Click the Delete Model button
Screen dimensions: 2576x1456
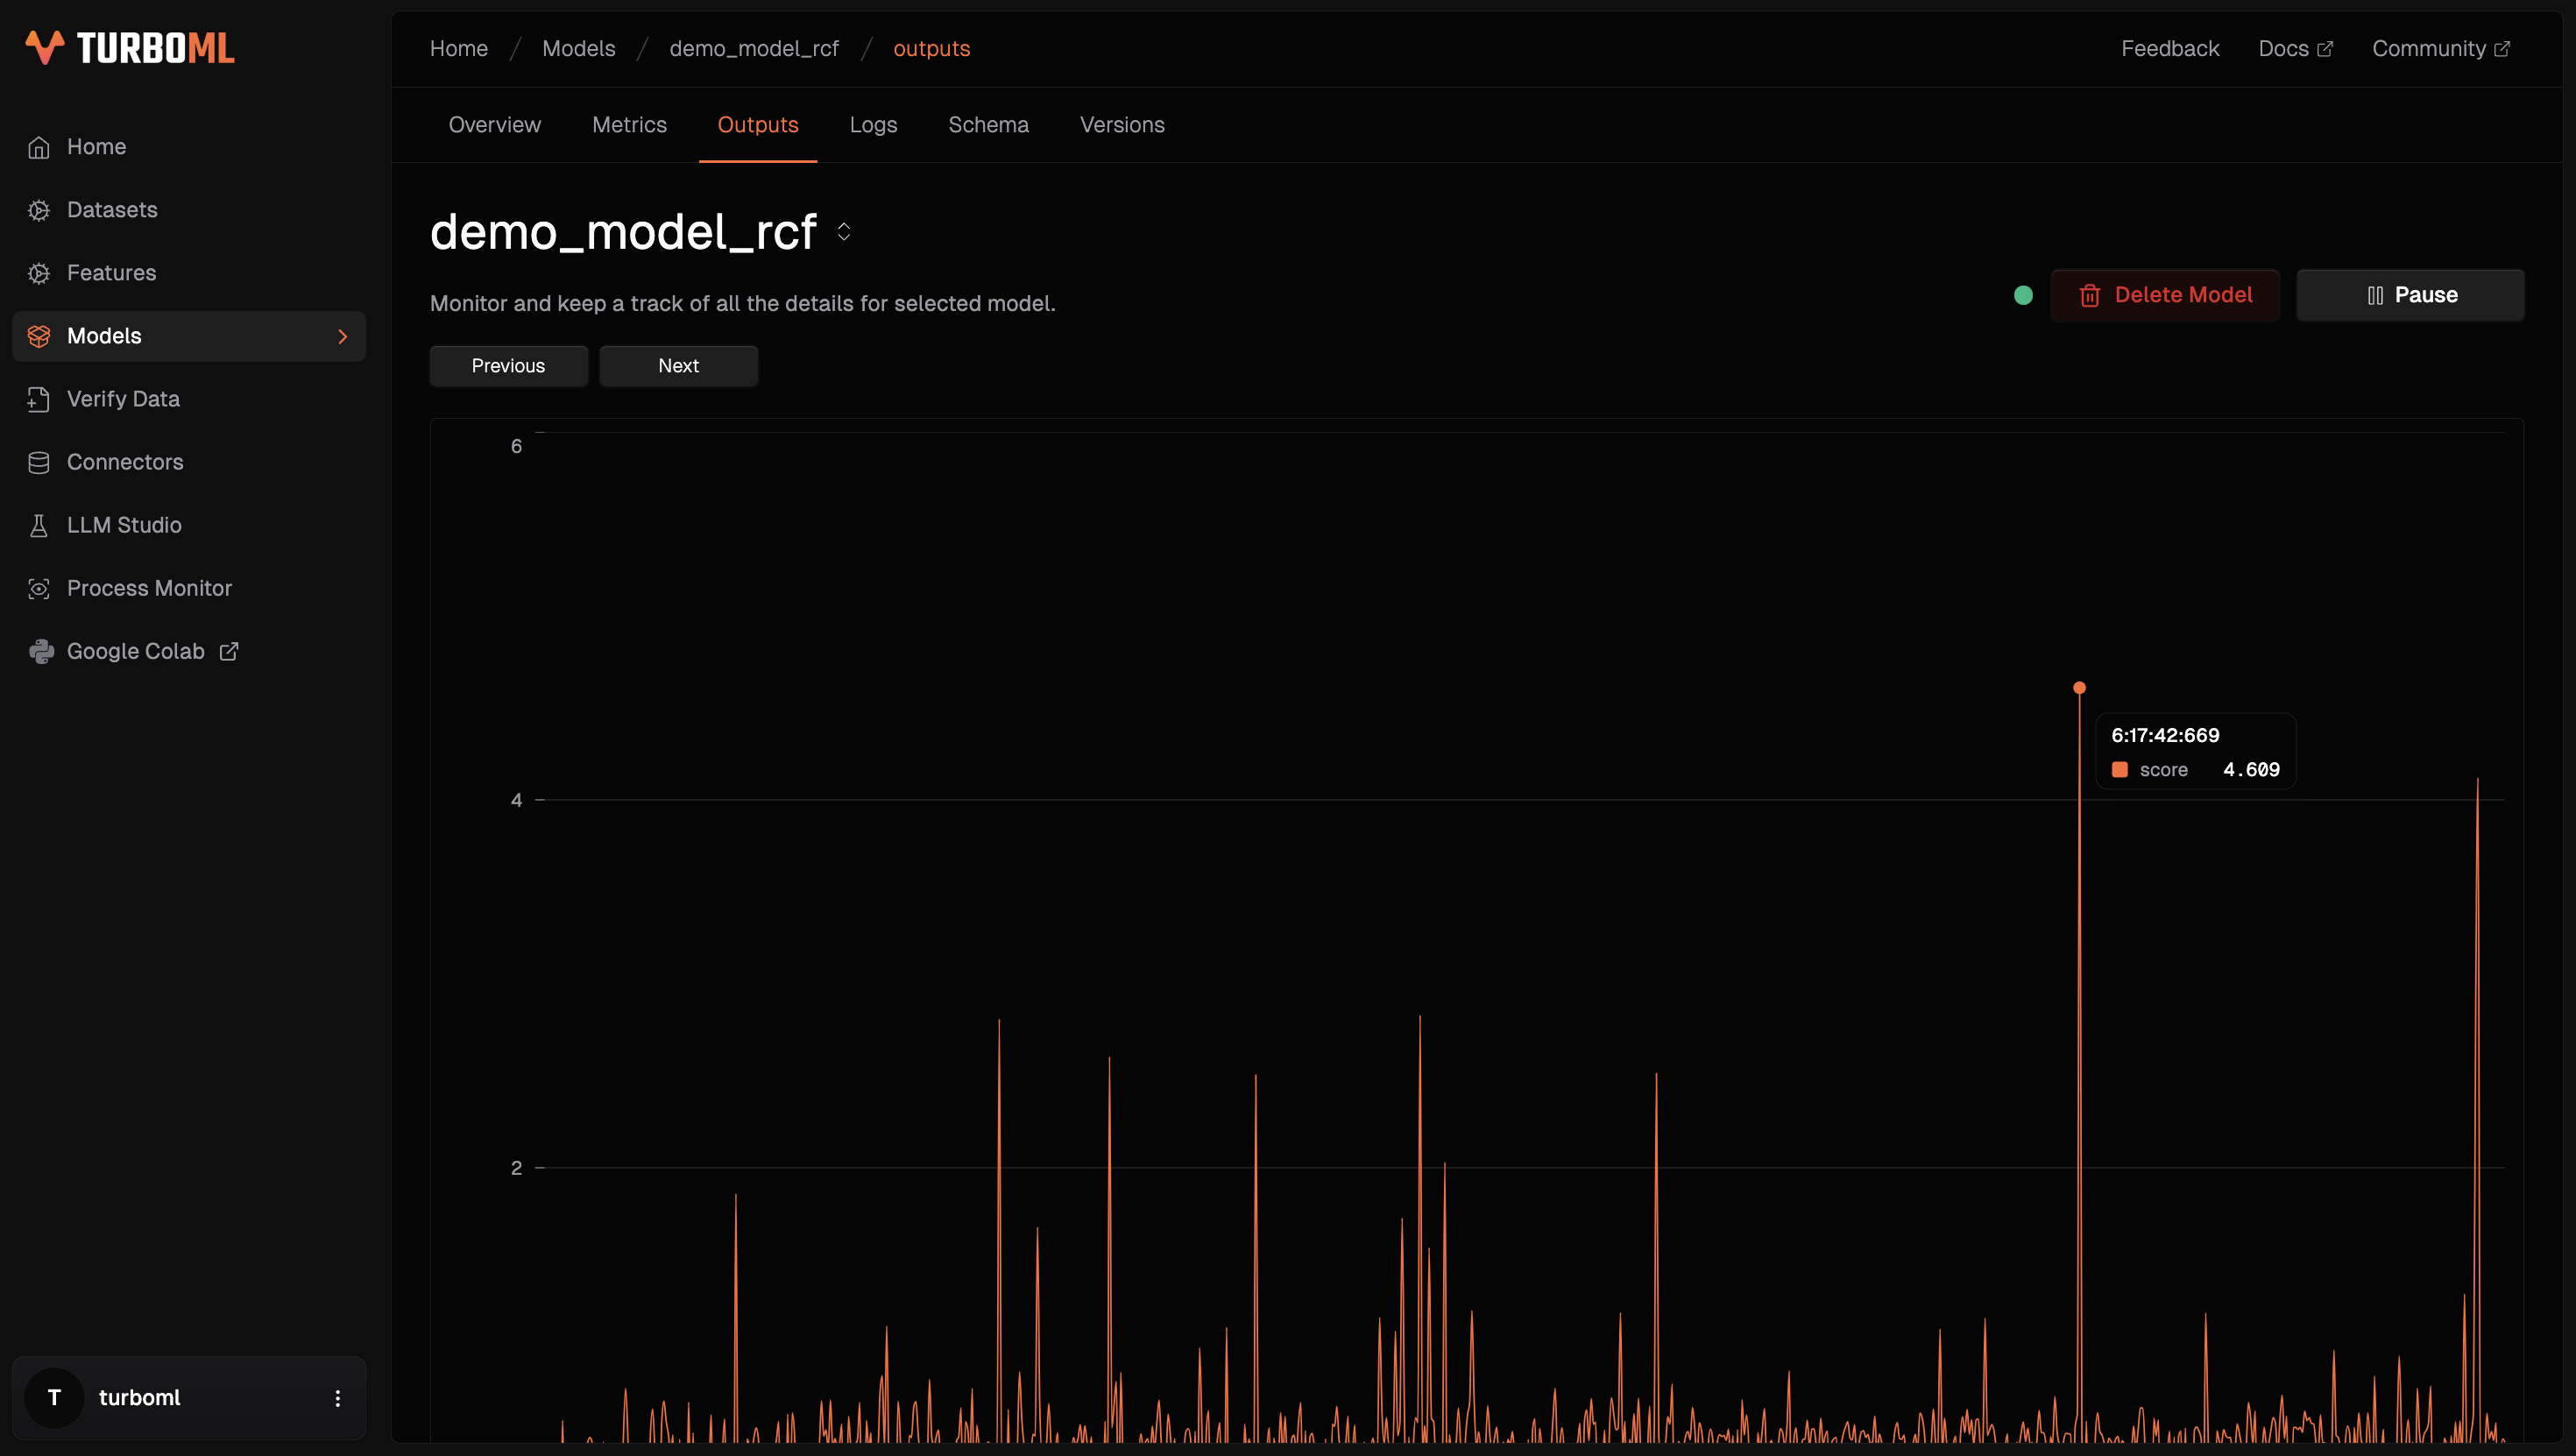tap(2165, 295)
